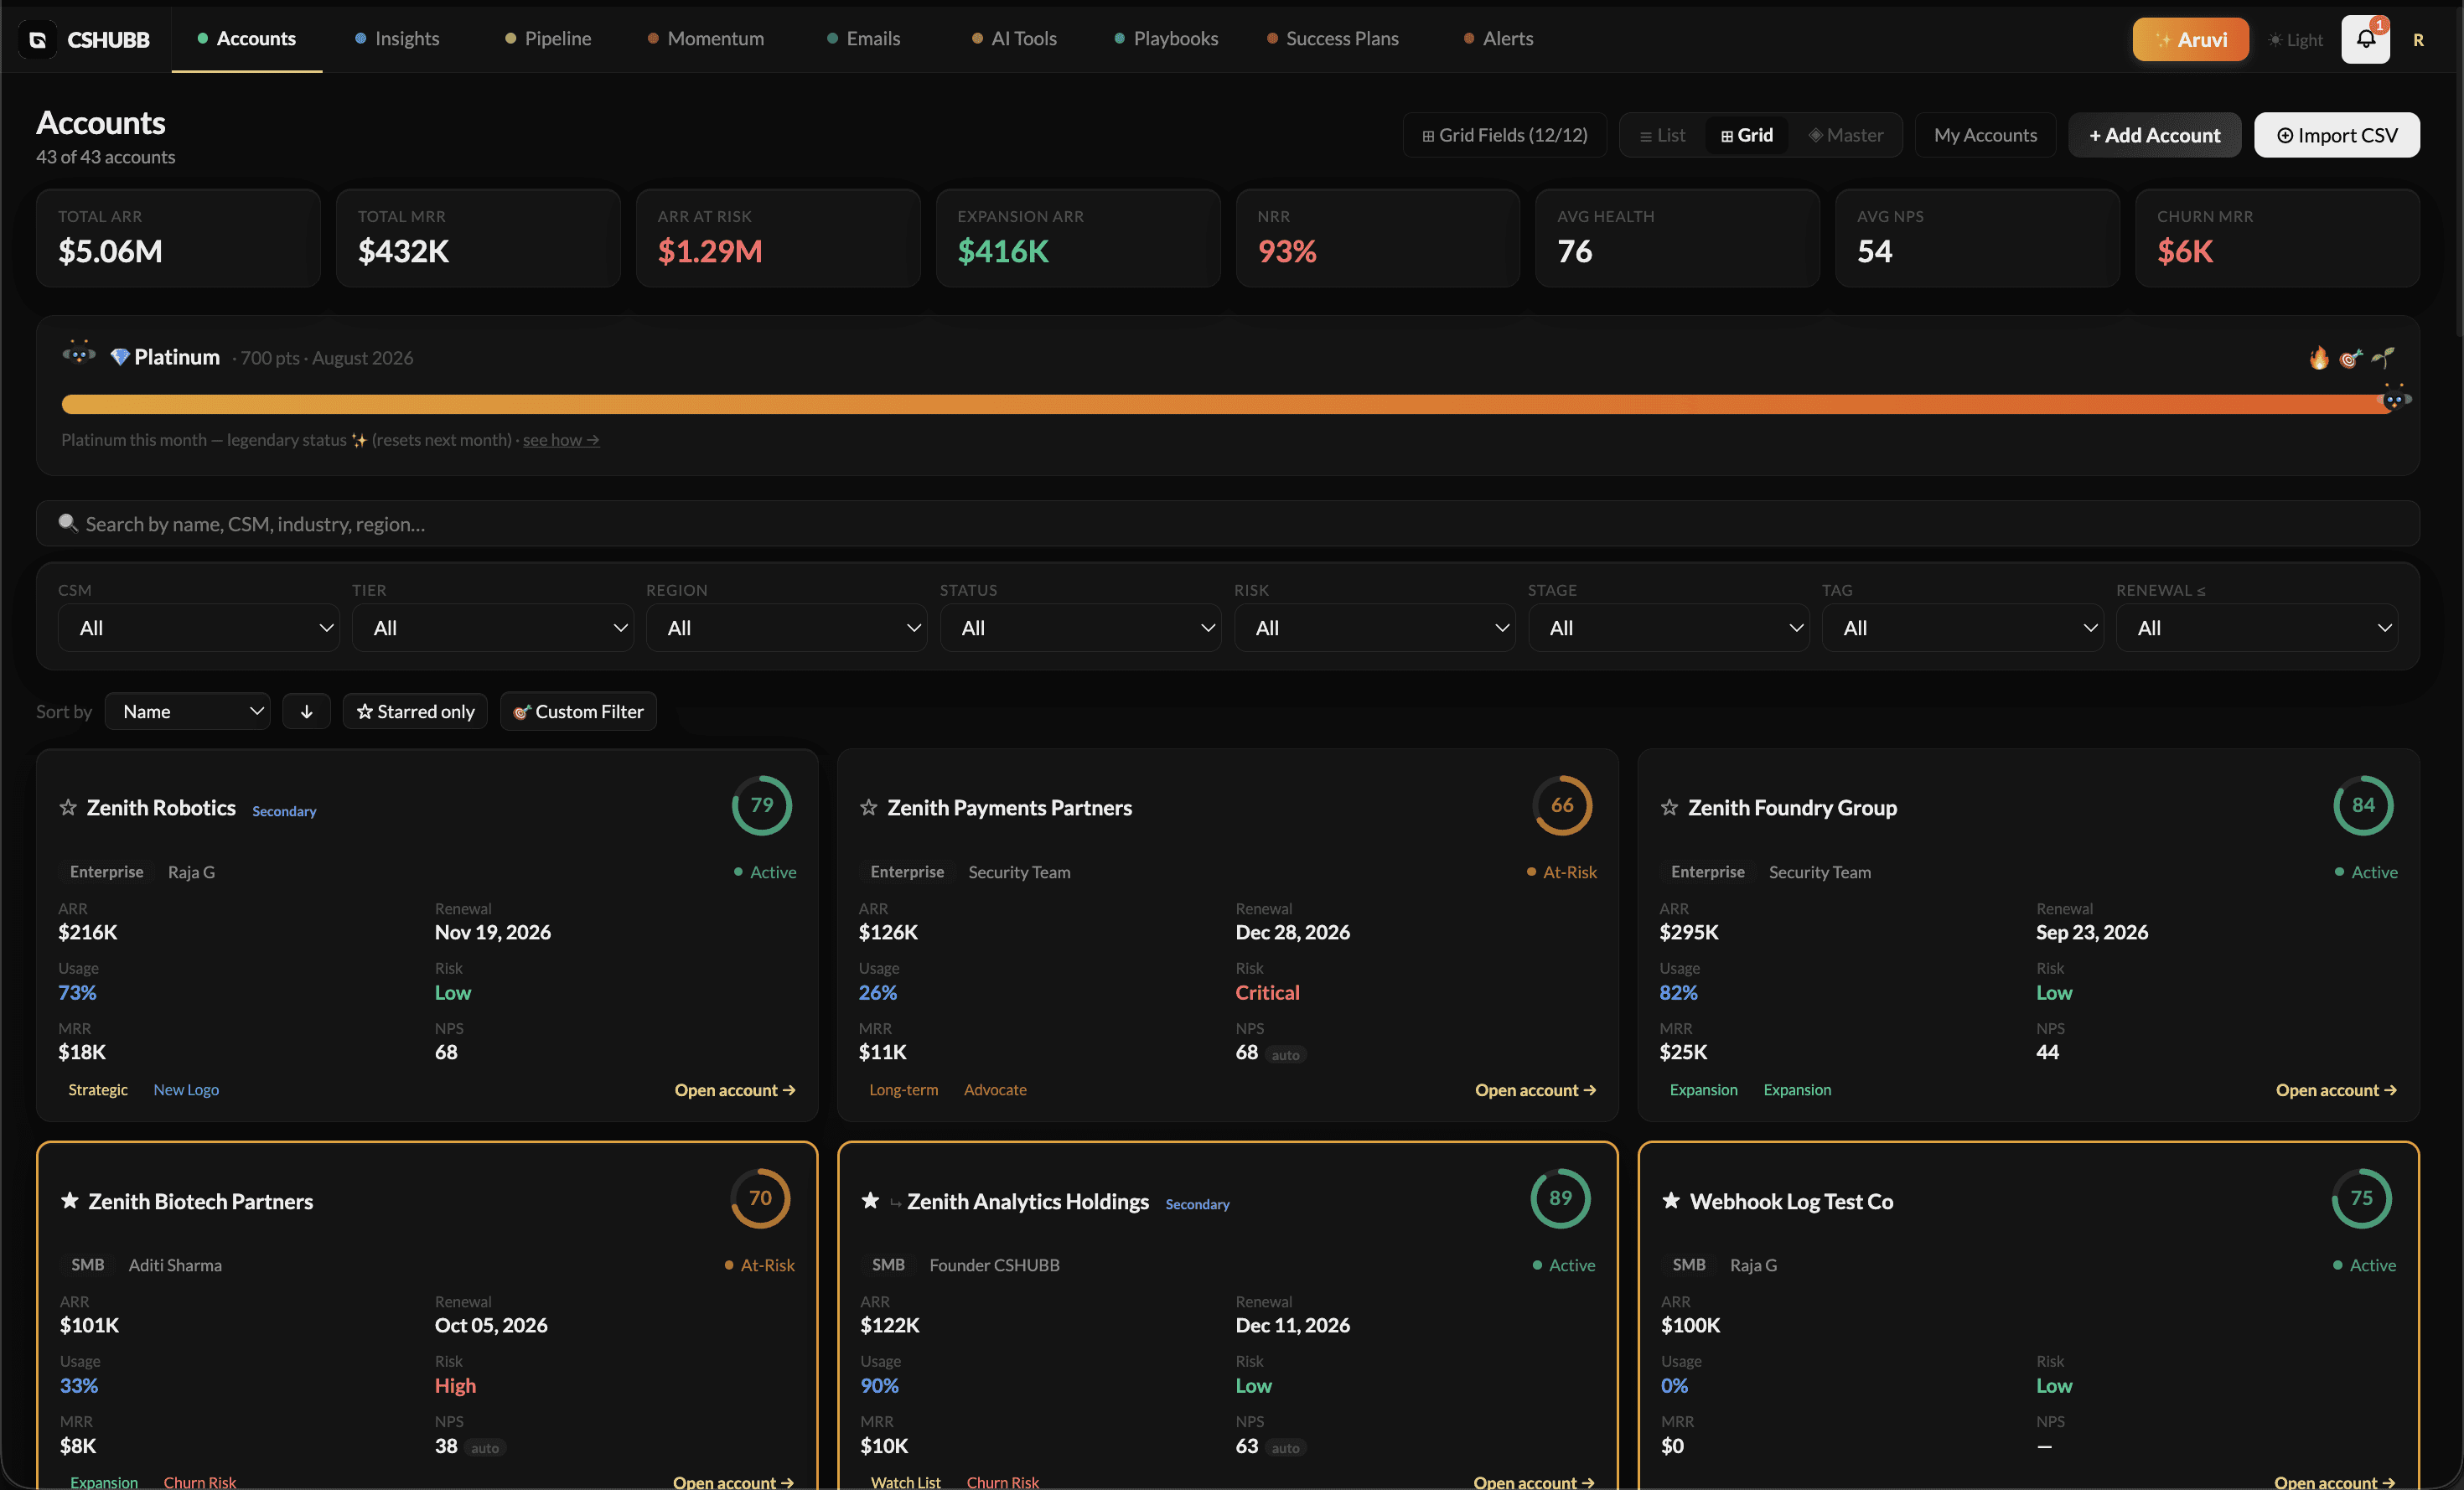Toggle Starred only filter
Image resolution: width=2464 pixels, height=1490 pixels.
[415, 711]
